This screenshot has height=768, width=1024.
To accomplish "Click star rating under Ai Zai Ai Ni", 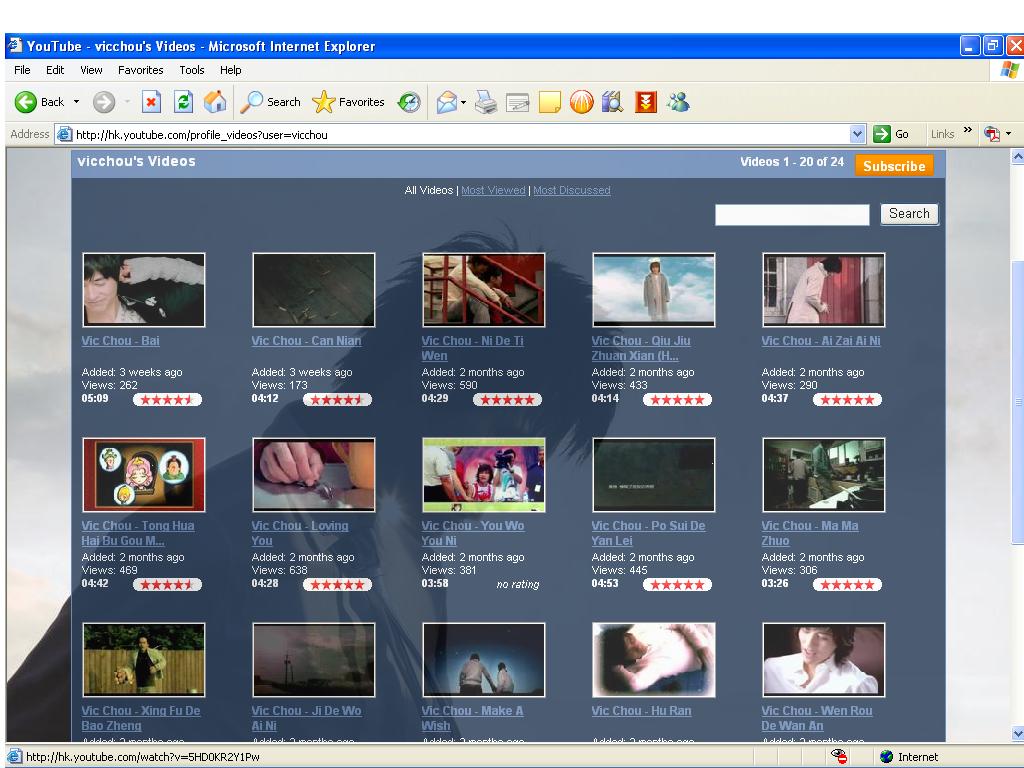I will click(847, 400).
